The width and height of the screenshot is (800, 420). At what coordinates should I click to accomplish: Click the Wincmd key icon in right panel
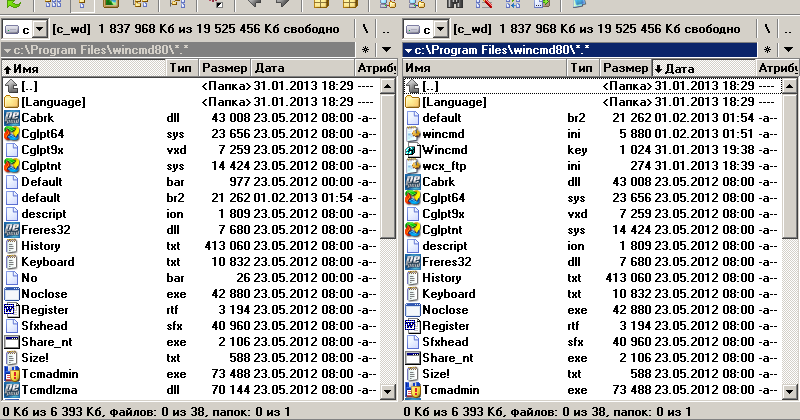coord(413,150)
